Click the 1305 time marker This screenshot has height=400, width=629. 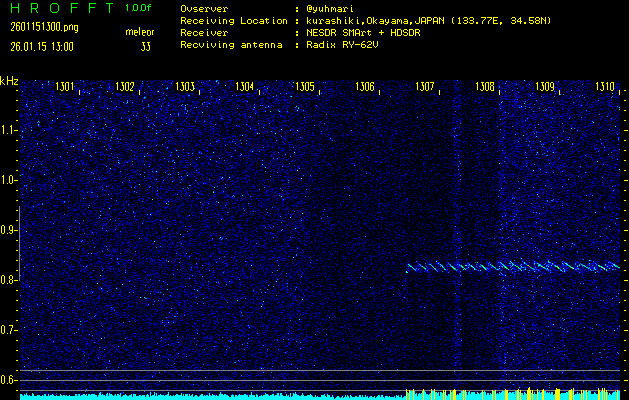point(305,87)
